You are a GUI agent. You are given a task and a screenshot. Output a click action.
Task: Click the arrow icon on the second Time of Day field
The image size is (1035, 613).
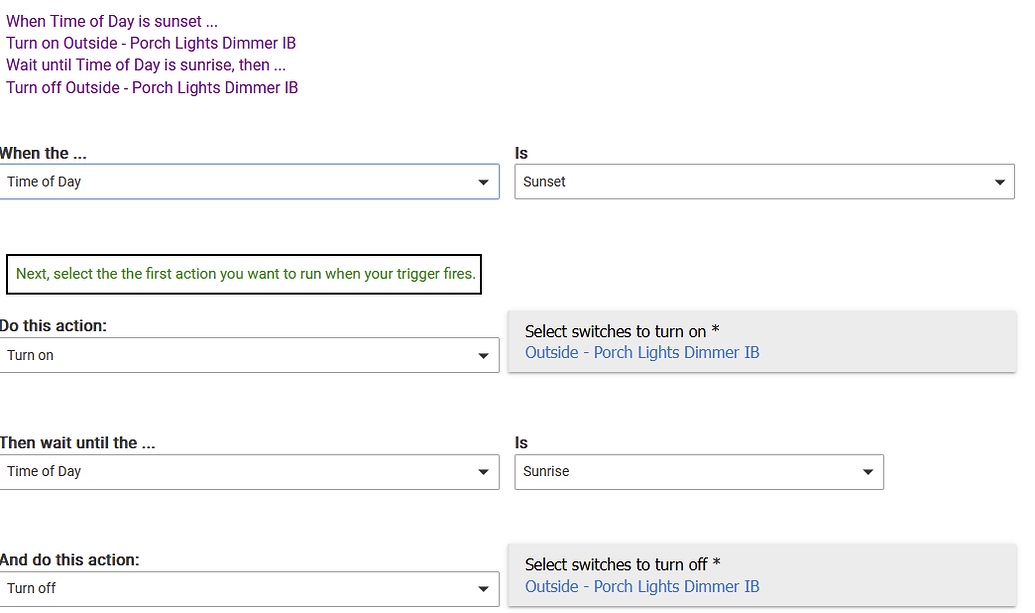pyautogui.click(x=483, y=472)
